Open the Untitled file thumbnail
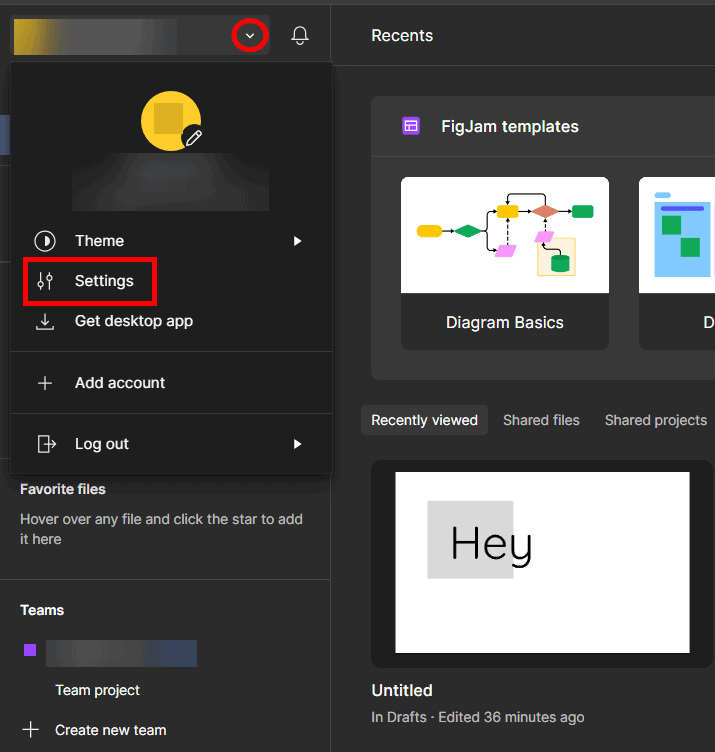The image size is (715, 752). [542, 562]
